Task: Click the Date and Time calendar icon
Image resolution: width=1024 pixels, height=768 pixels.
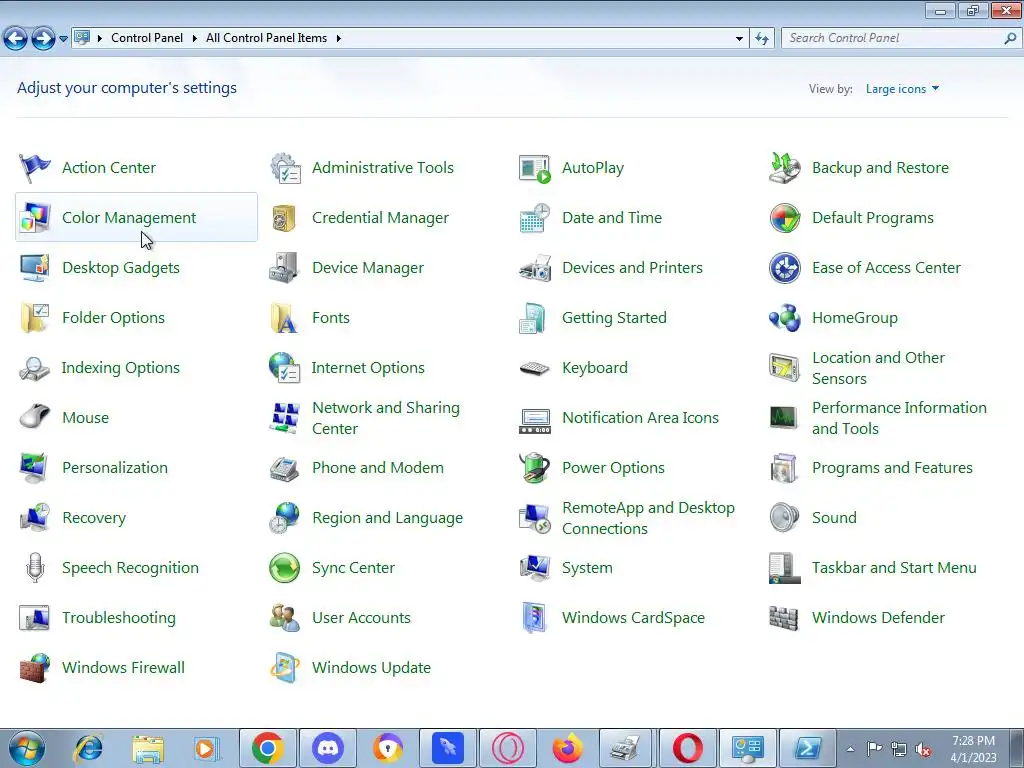Action: (535, 217)
